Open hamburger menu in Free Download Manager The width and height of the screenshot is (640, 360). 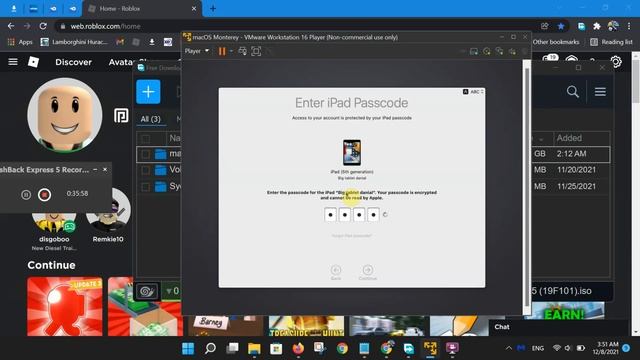(x=600, y=92)
